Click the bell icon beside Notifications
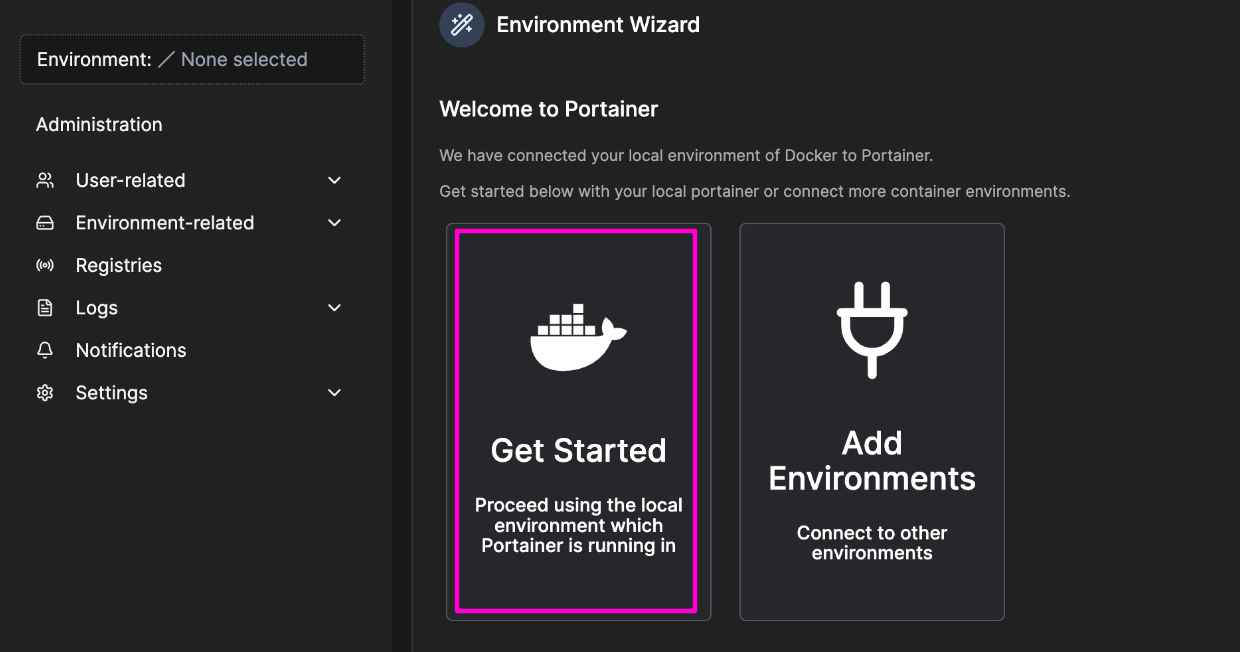 45,351
